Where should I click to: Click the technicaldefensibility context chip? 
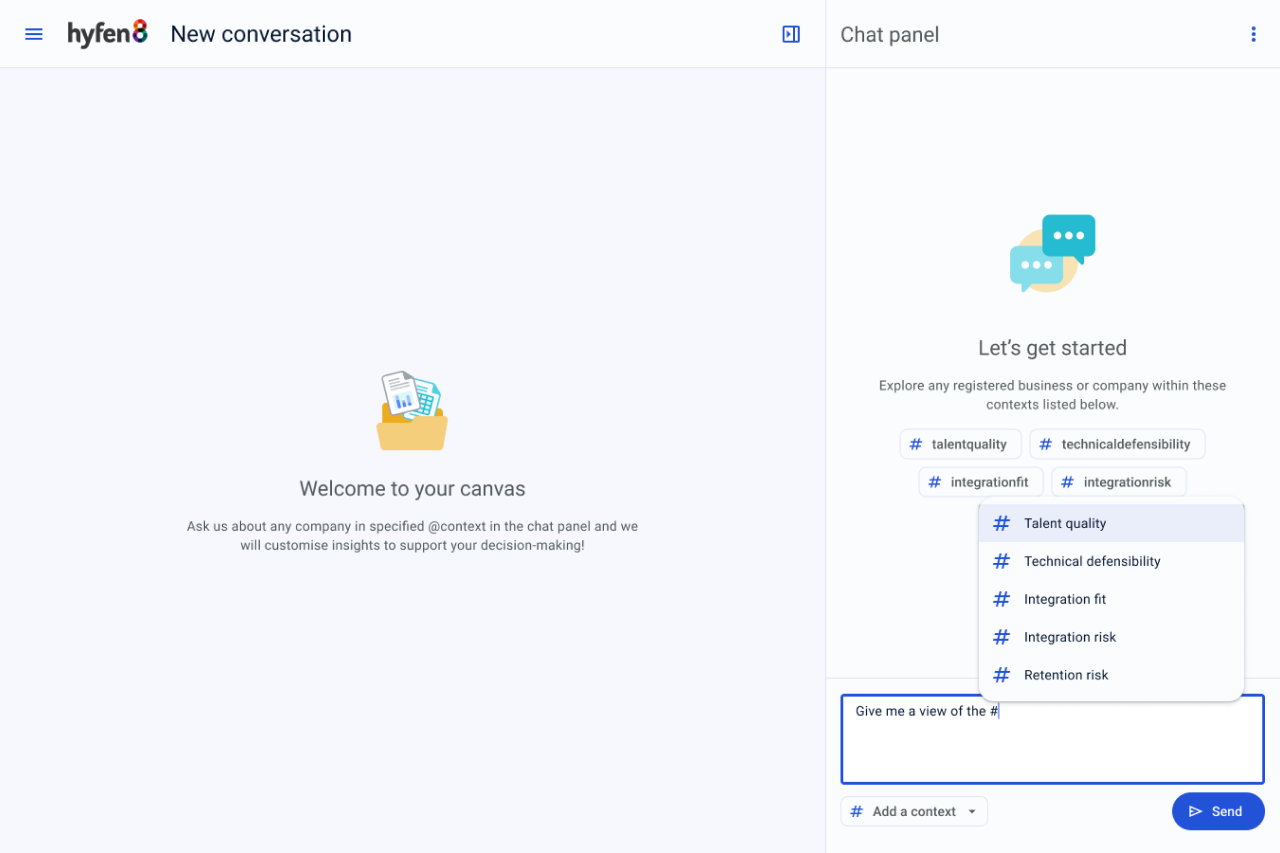(x=1117, y=444)
